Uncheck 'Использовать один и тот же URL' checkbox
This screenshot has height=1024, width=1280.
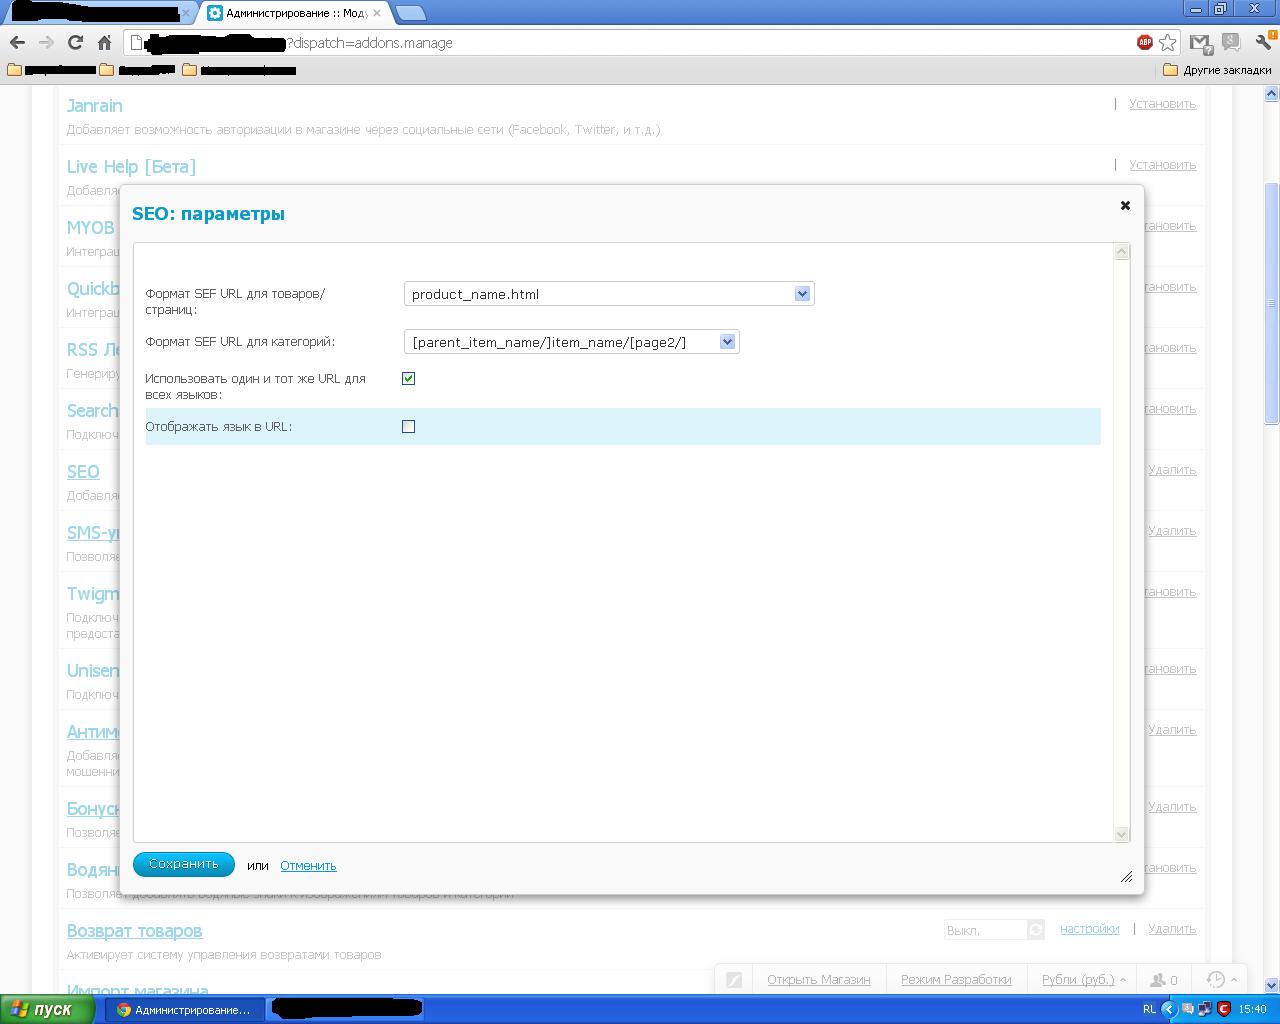(408, 378)
